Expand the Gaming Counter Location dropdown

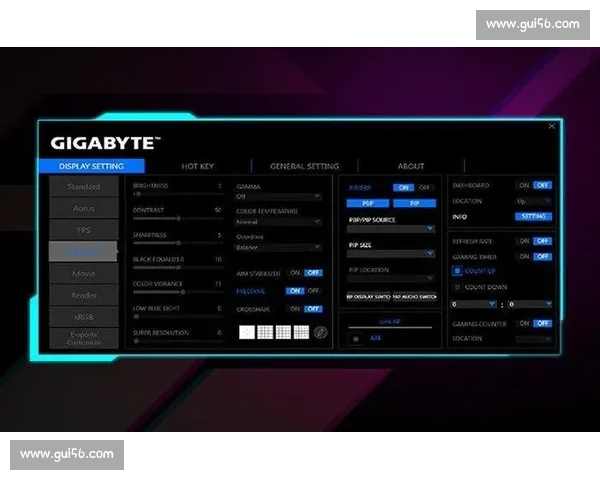click(534, 339)
